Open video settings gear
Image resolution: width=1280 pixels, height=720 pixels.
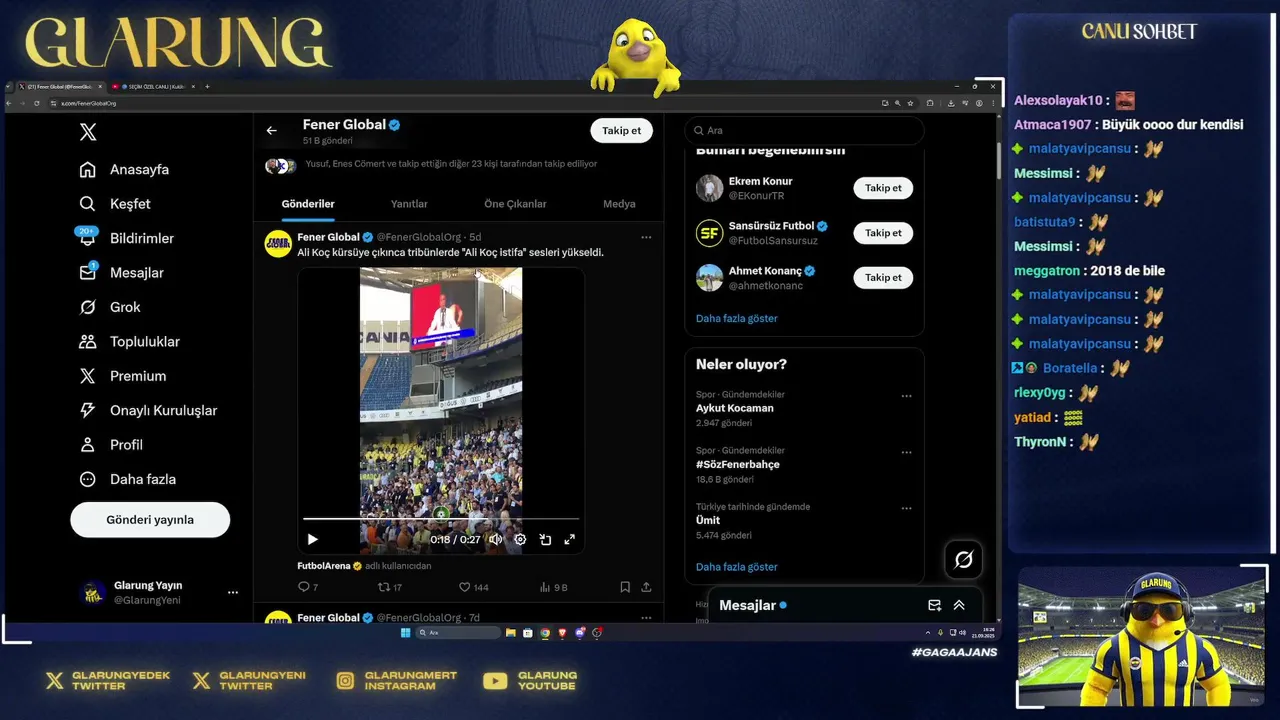click(x=520, y=539)
